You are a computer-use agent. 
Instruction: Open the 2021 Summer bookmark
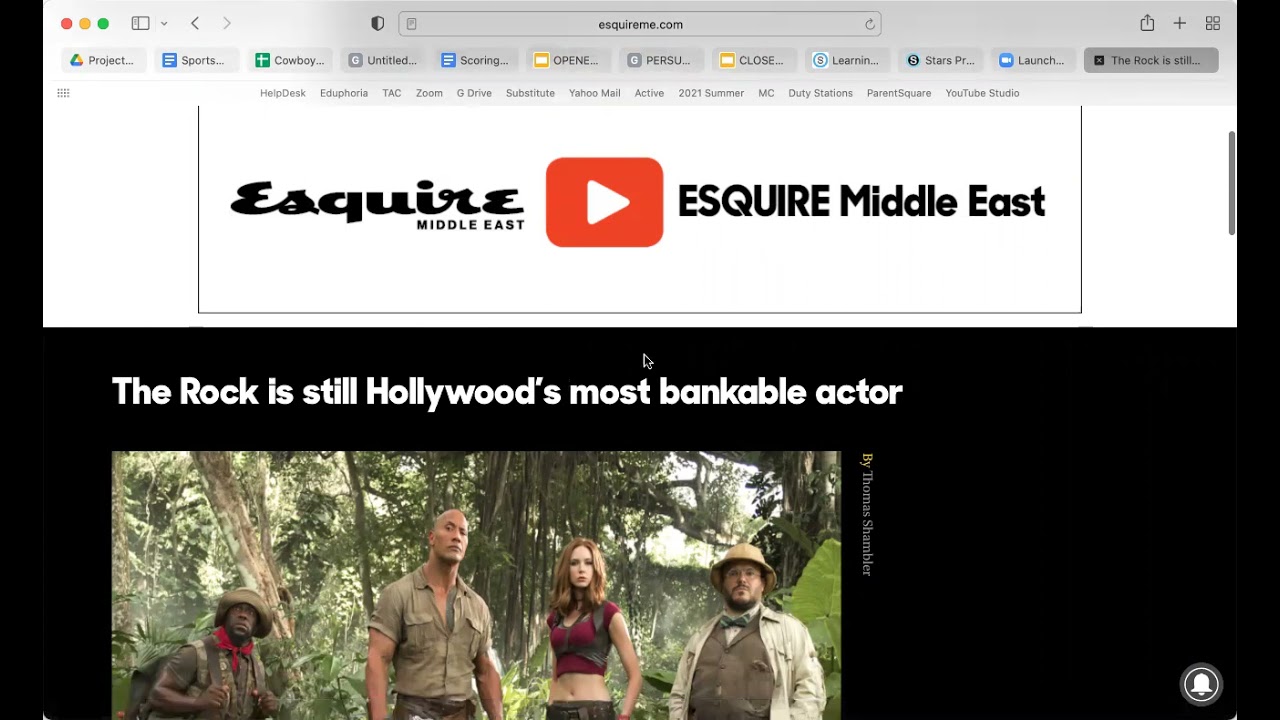[711, 93]
